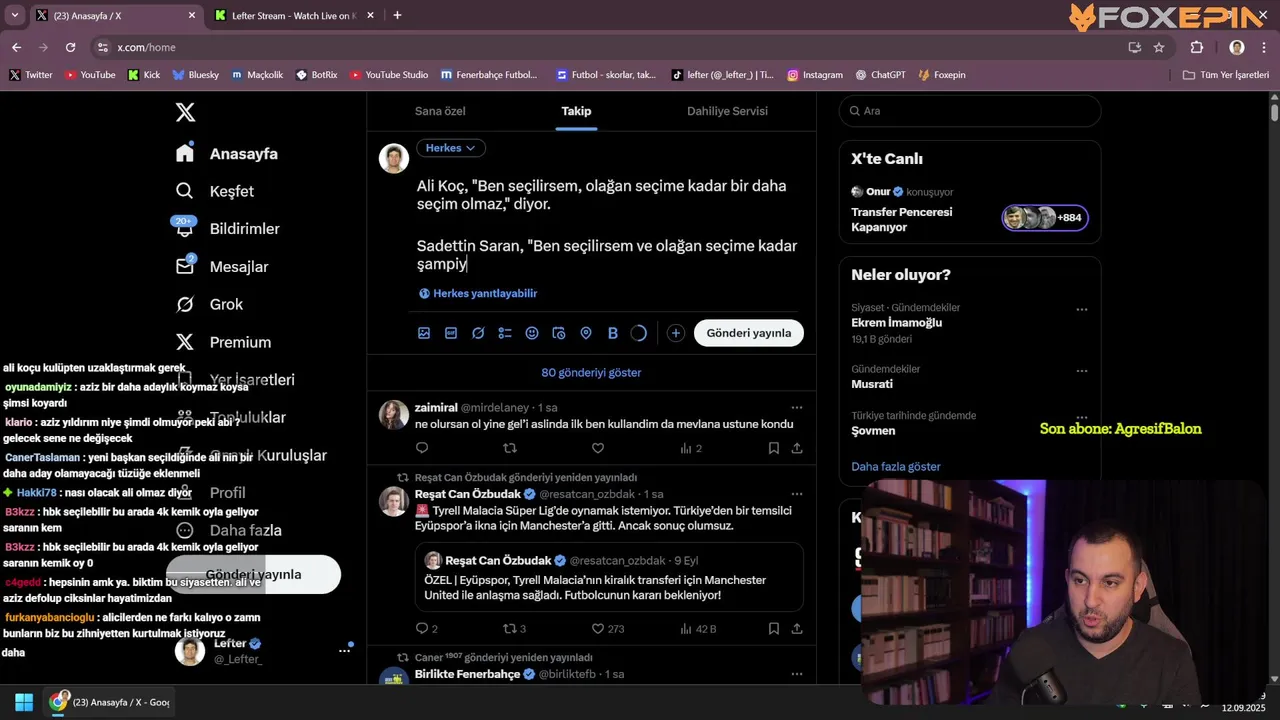The height and width of the screenshot is (720, 1280).
Task: Add a GIF to the post
Action: pyautogui.click(x=451, y=333)
